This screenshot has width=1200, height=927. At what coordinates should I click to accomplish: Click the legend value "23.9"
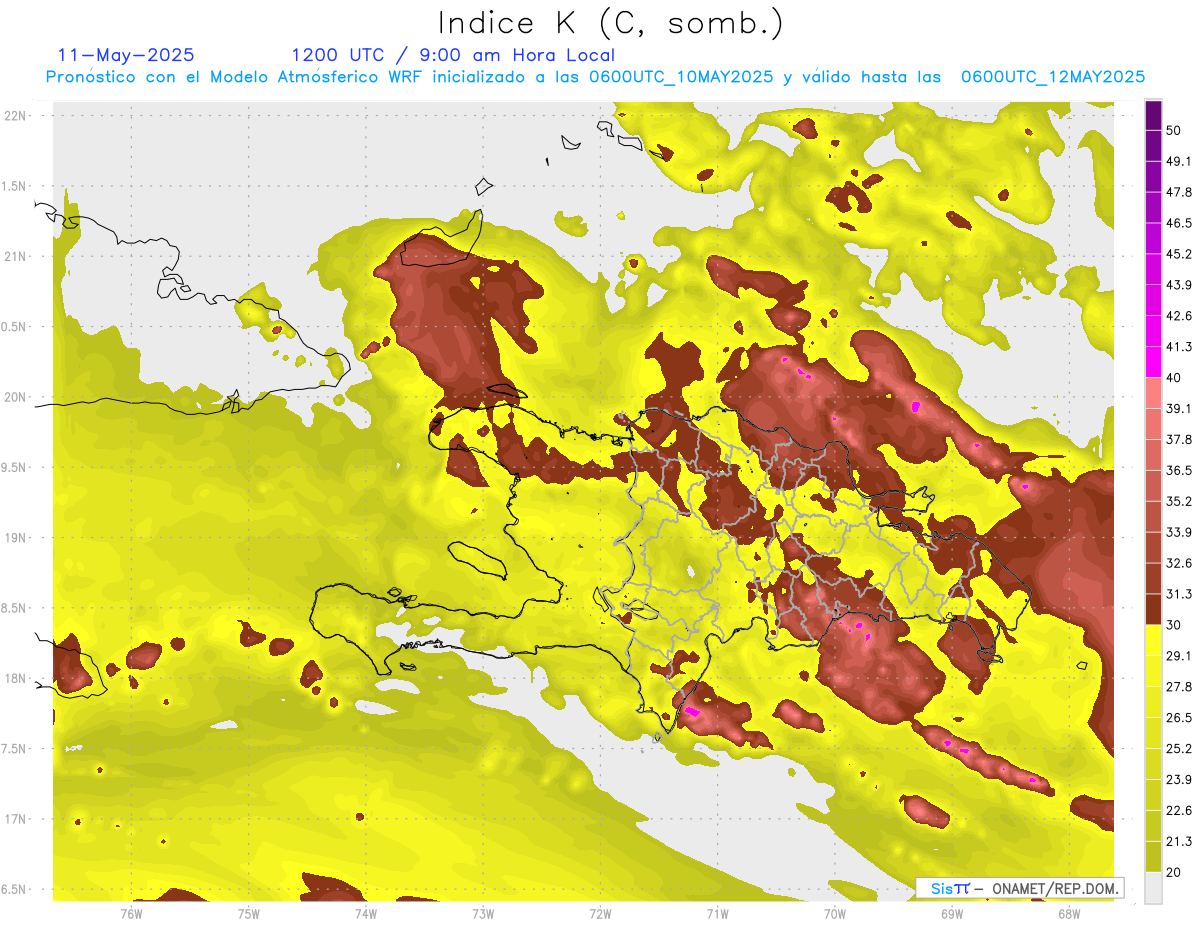pos(1178,780)
